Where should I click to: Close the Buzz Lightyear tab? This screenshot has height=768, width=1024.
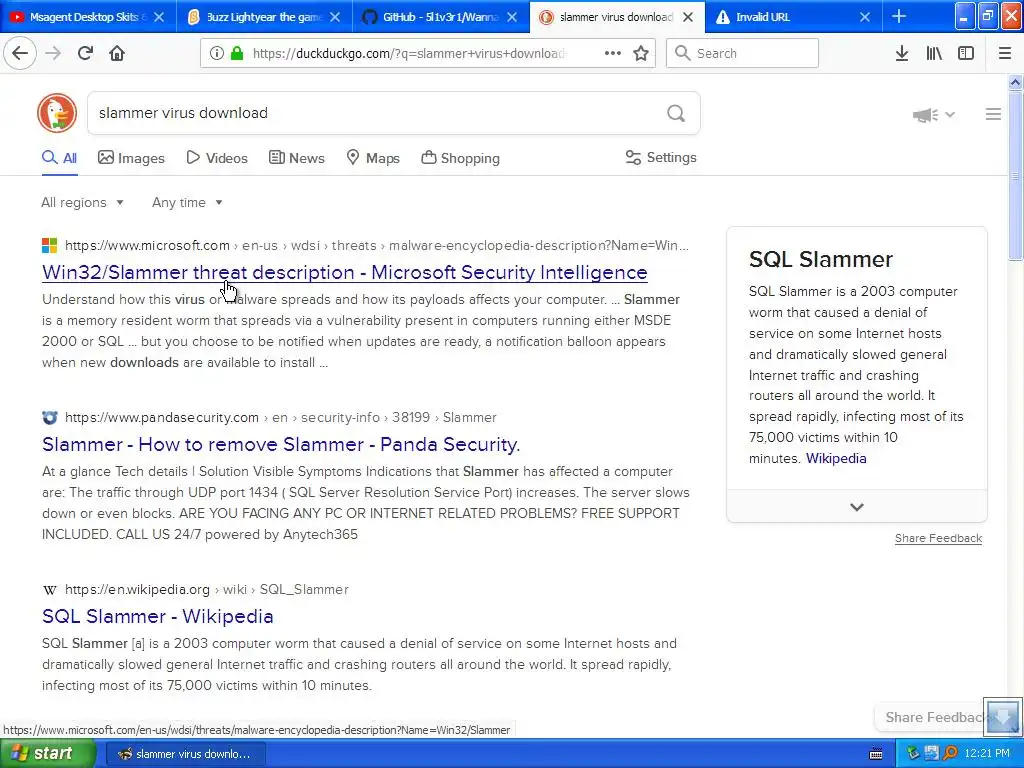point(335,17)
